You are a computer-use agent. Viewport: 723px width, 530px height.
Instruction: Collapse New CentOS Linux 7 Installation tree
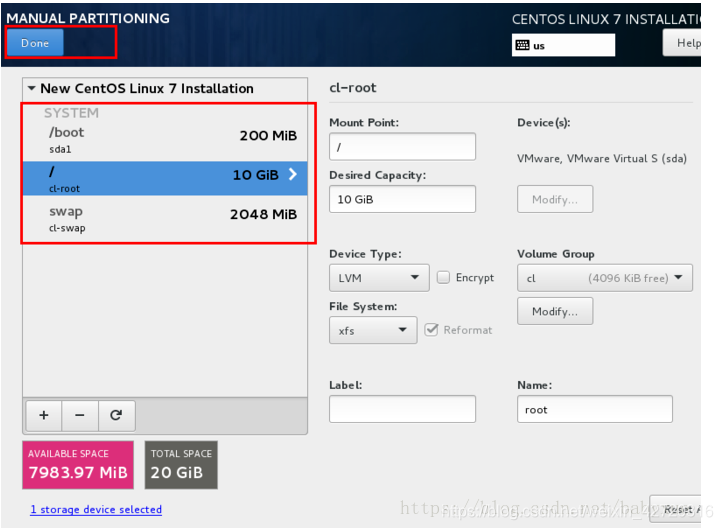tap(31, 88)
